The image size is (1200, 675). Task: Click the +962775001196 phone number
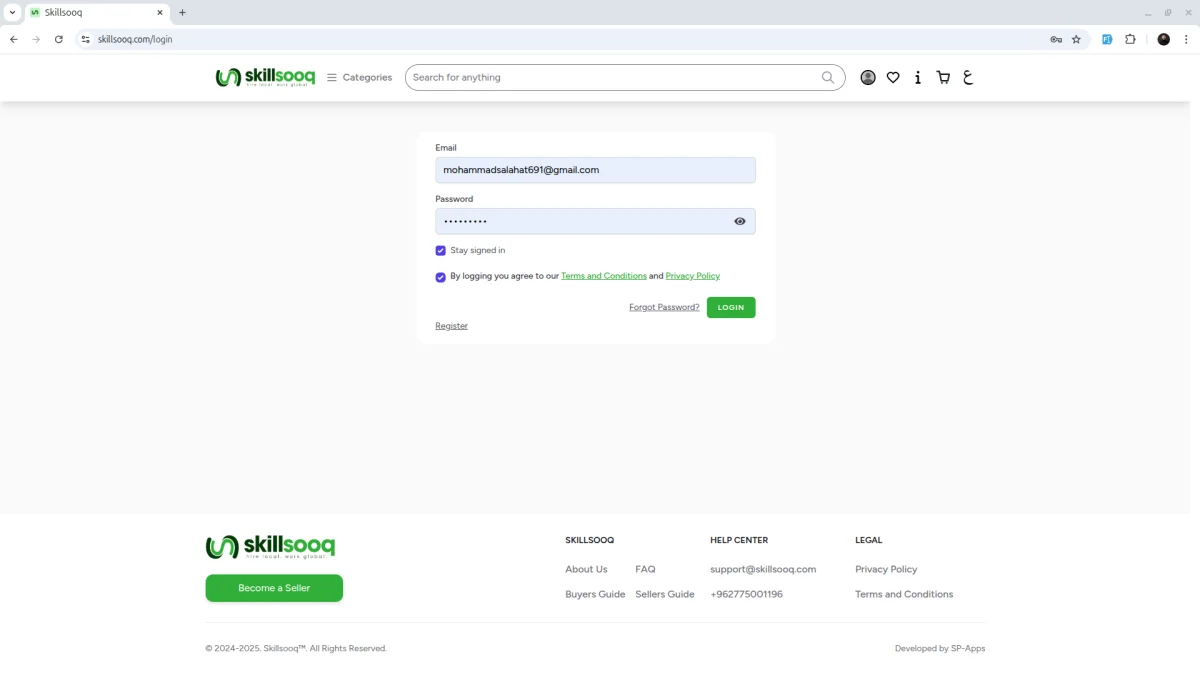click(x=746, y=594)
